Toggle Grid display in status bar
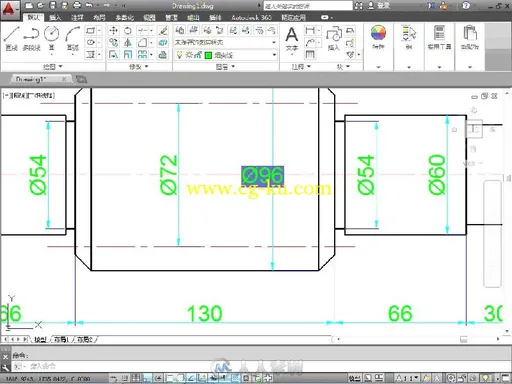Screen dimensions: 512x384 click(135, 378)
